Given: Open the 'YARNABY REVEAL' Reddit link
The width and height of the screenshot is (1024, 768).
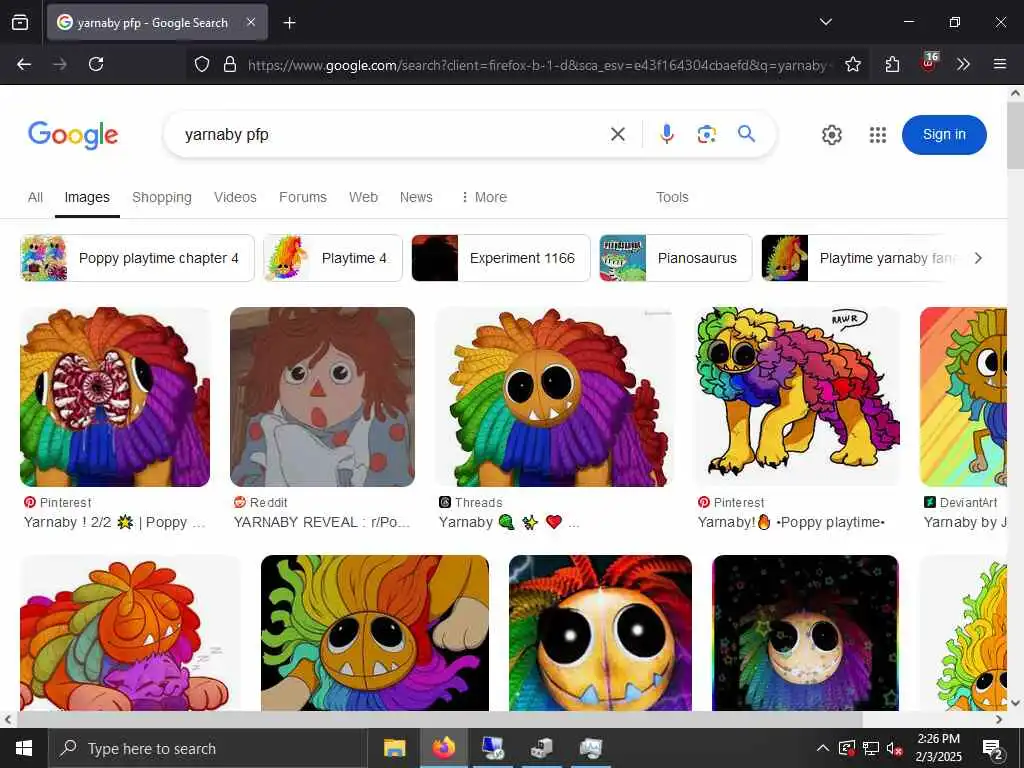Looking at the screenshot, I should point(322,522).
